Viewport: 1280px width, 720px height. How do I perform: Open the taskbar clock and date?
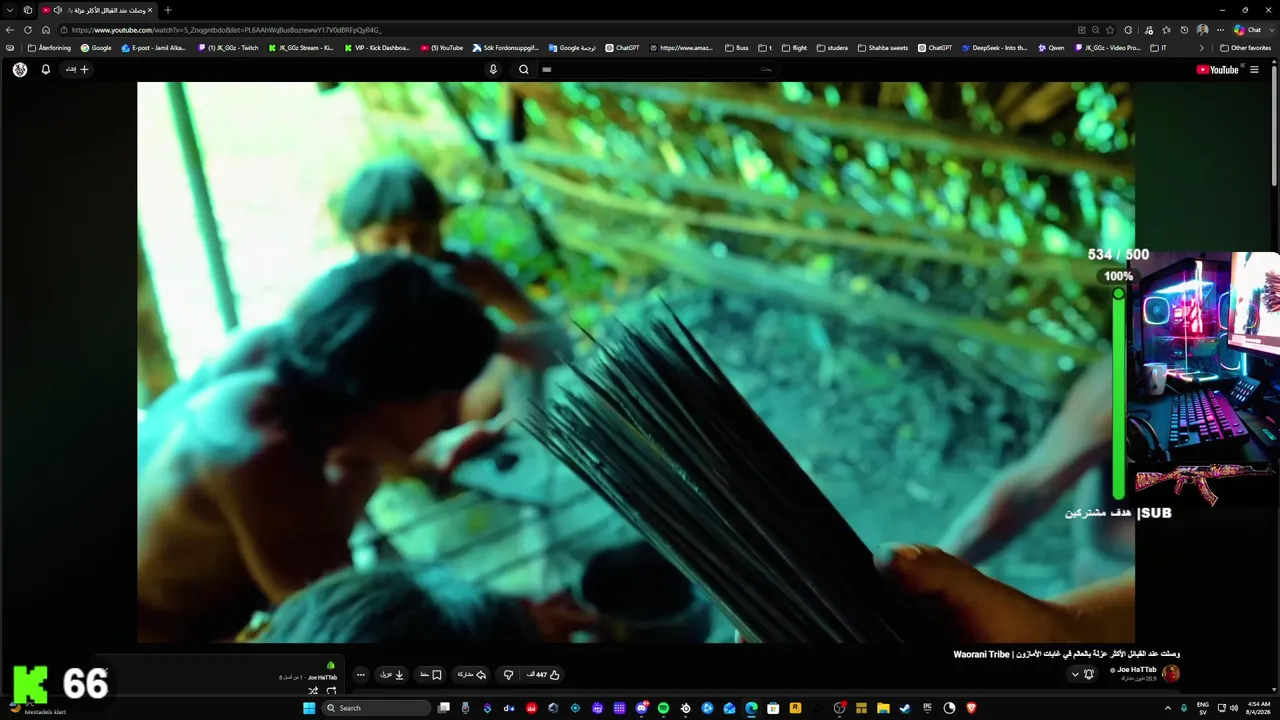[x=1258, y=708]
